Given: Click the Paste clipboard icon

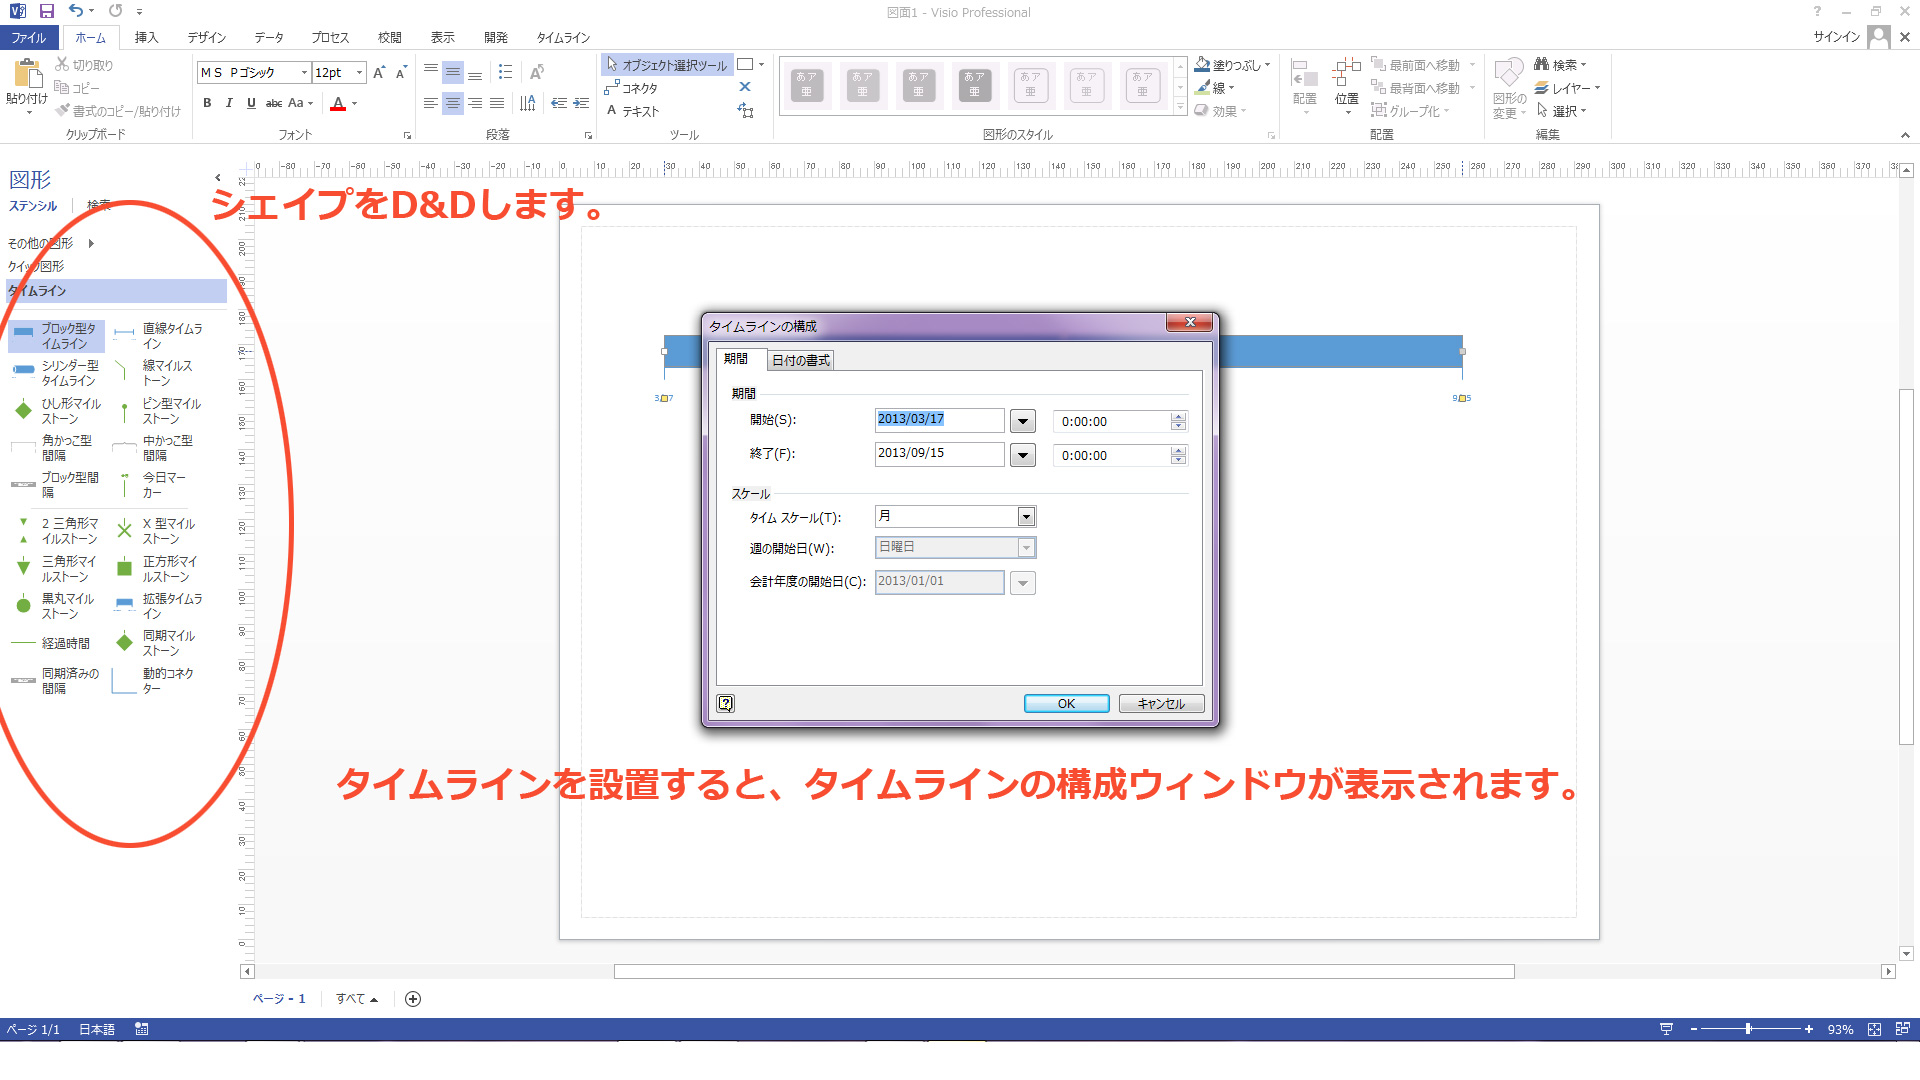Looking at the screenshot, I should click(27, 75).
